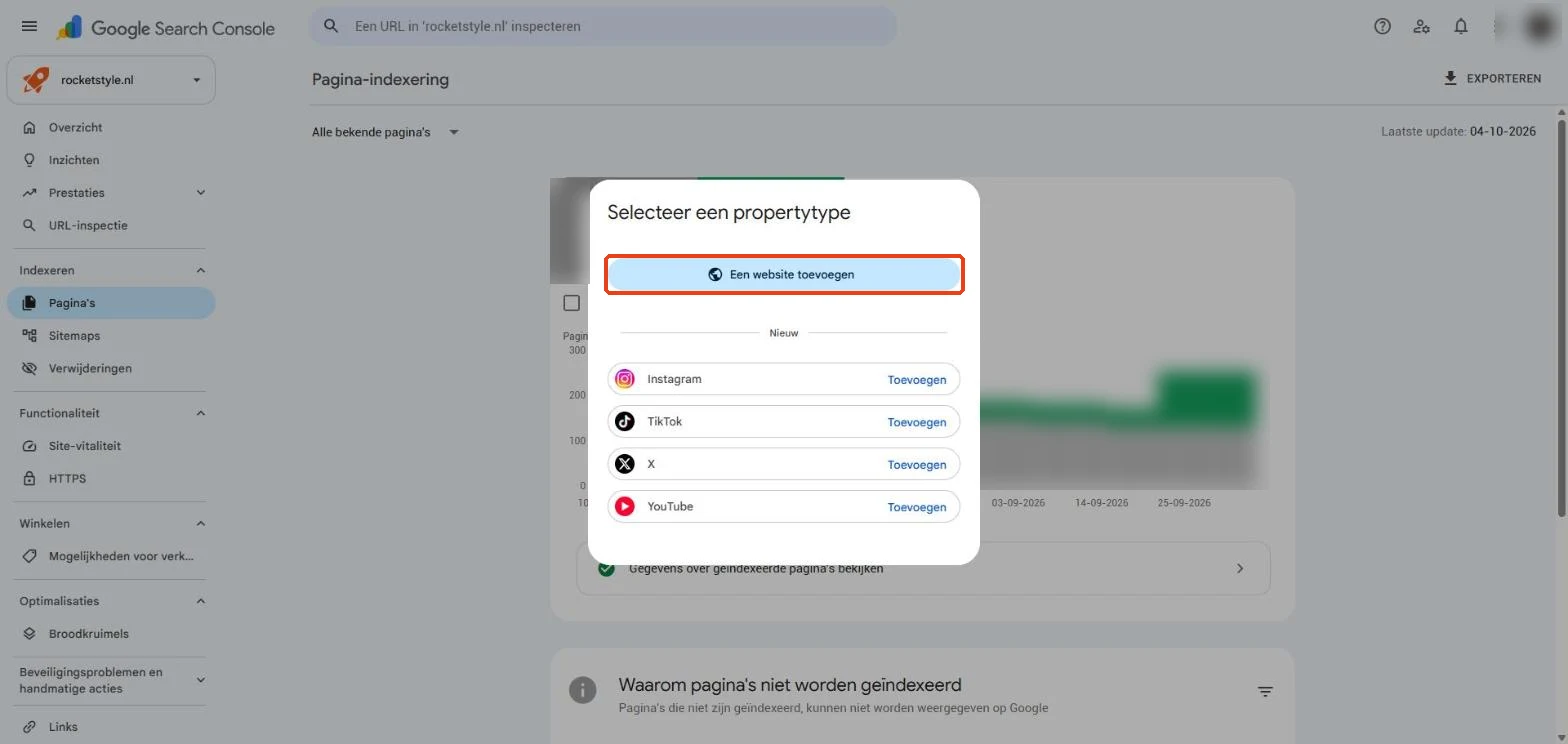The width and height of the screenshot is (1568, 744).
Task: Click the search magnifier icon in URL bar
Action: pos(332,27)
